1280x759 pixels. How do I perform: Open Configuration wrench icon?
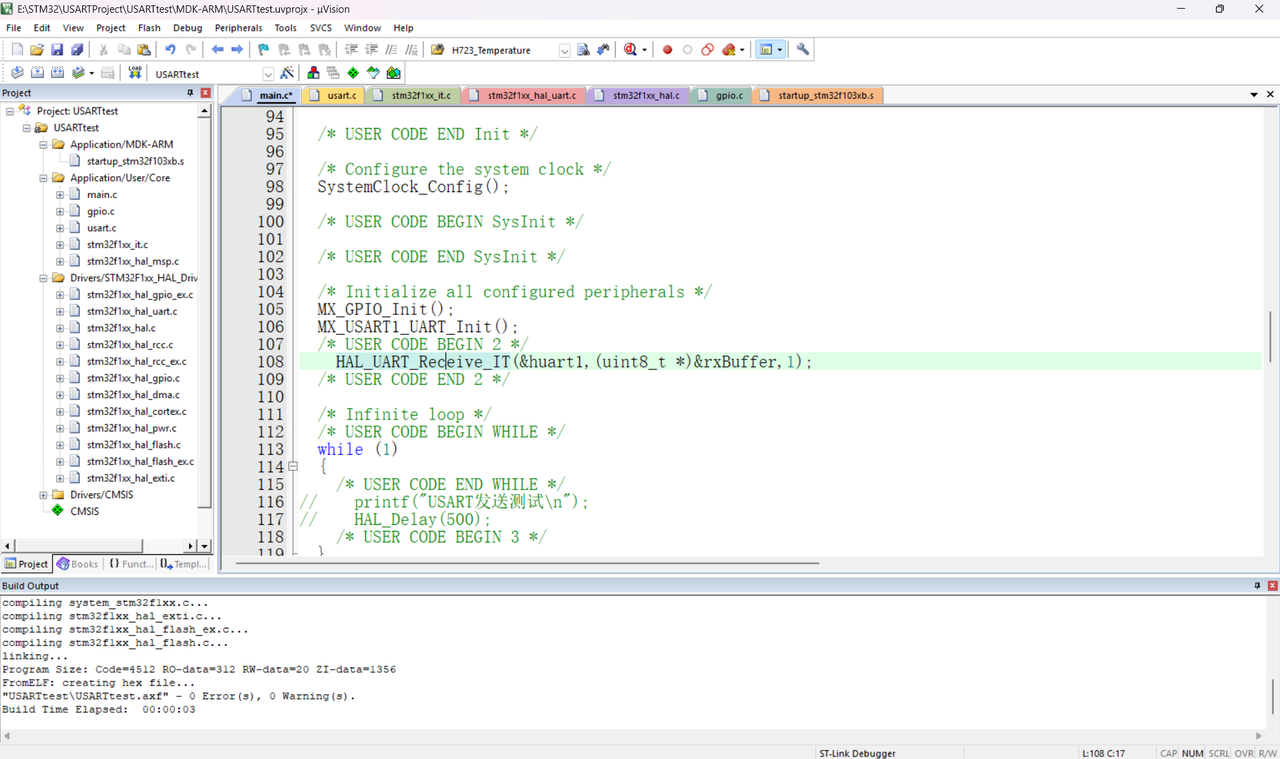pos(802,50)
